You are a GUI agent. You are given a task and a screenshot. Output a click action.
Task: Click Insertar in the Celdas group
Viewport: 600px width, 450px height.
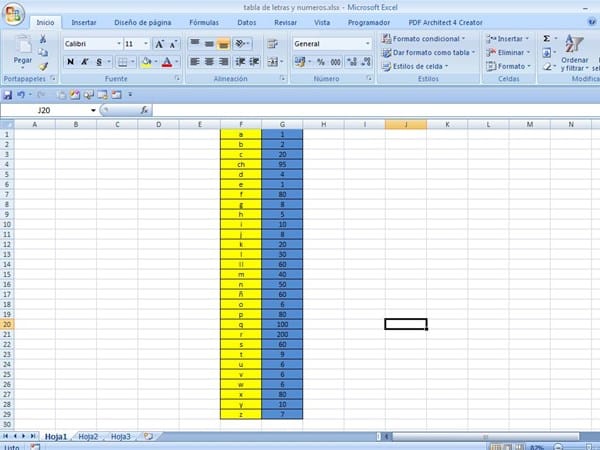pos(507,39)
